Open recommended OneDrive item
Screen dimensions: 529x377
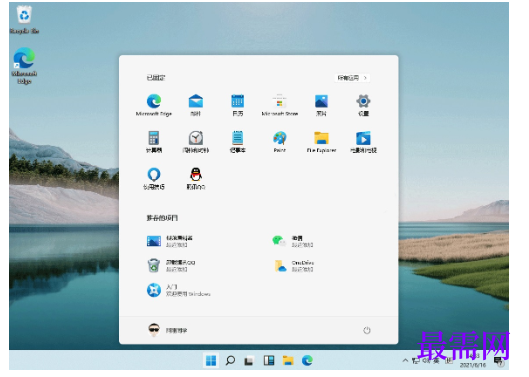294,265
